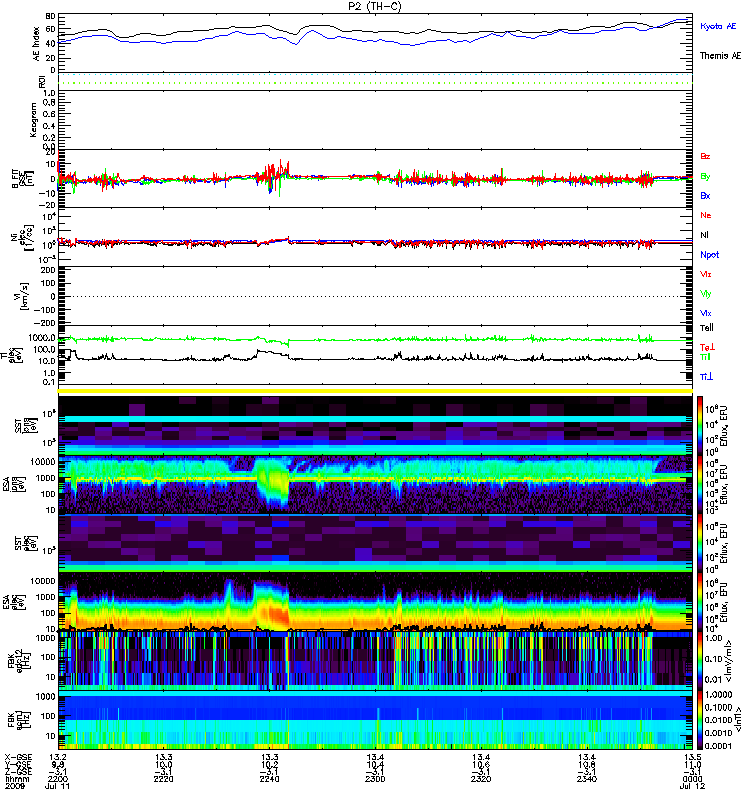Select the Kyoto AE legend label

[x=718, y=26]
